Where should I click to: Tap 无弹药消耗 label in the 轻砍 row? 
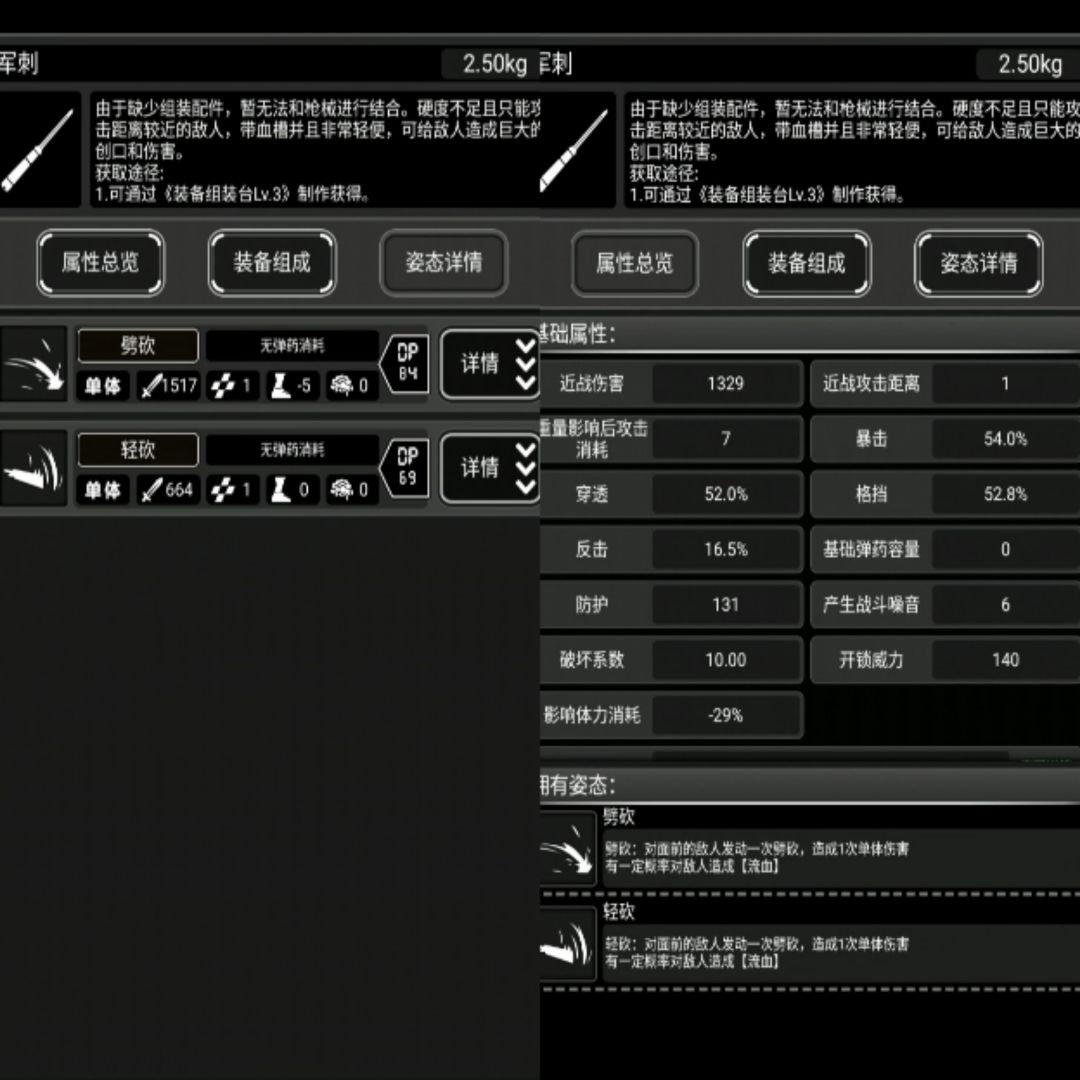pos(292,450)
